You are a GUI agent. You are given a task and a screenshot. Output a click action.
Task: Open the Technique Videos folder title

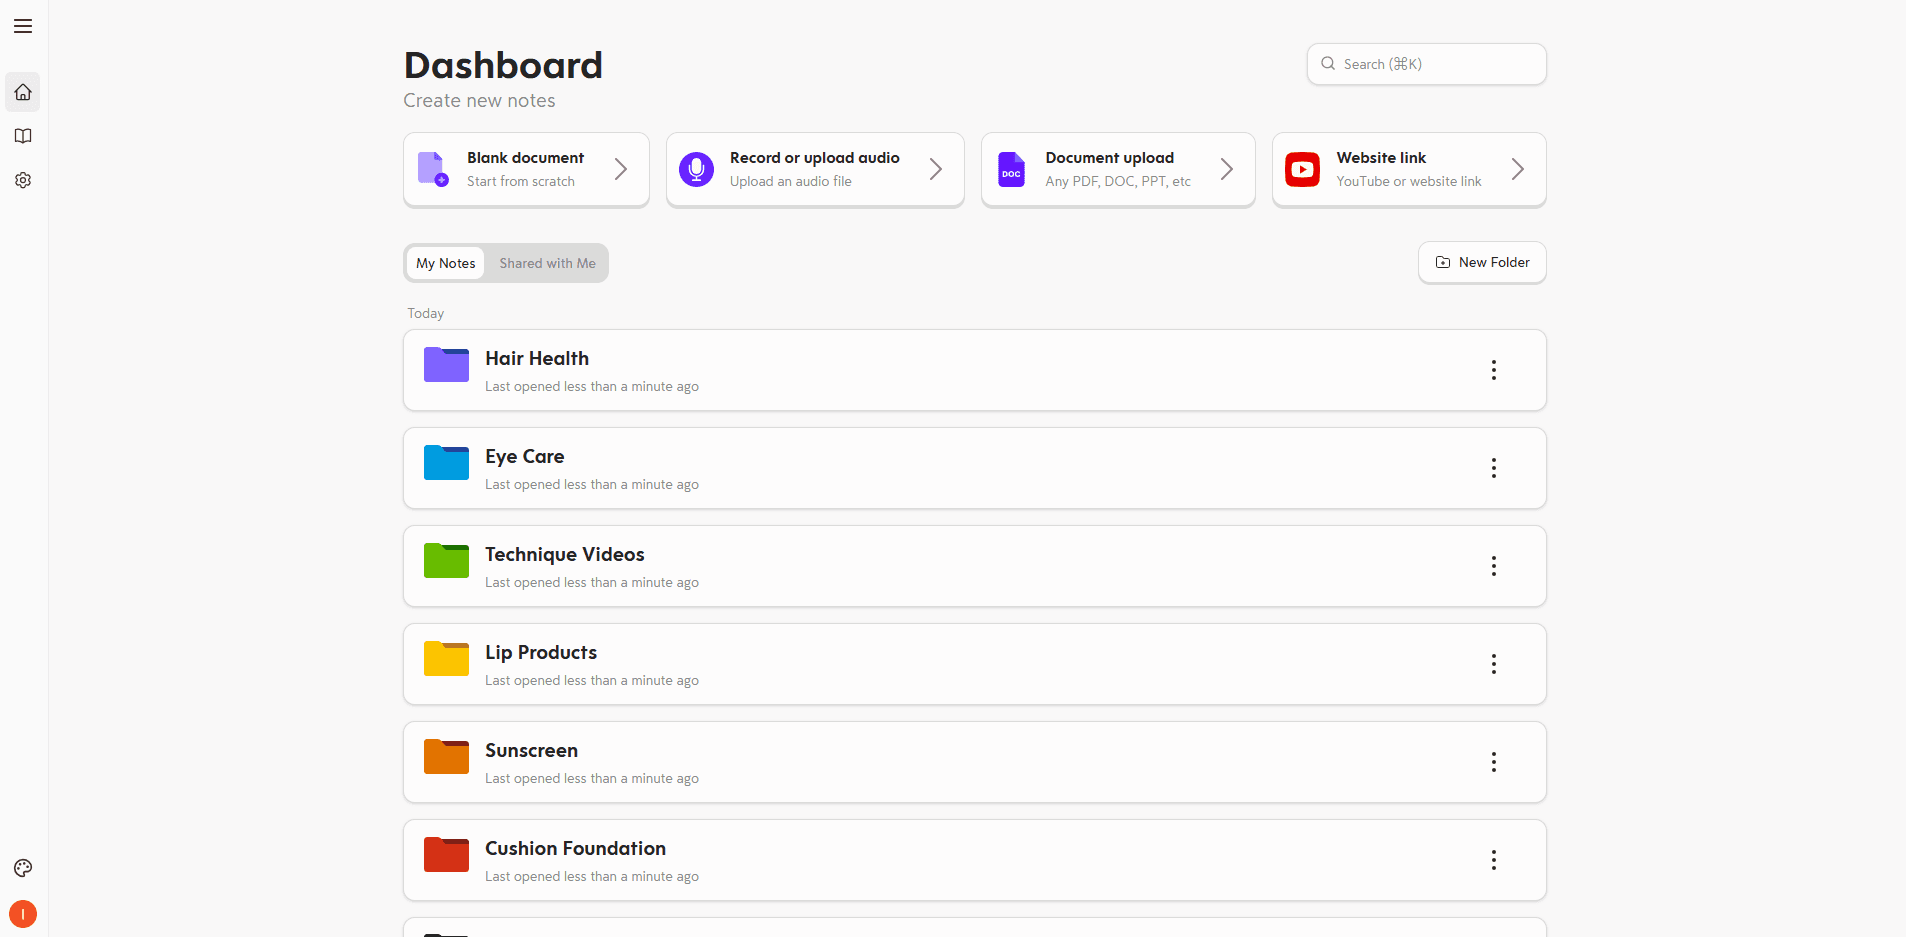[x=565, y=554]
